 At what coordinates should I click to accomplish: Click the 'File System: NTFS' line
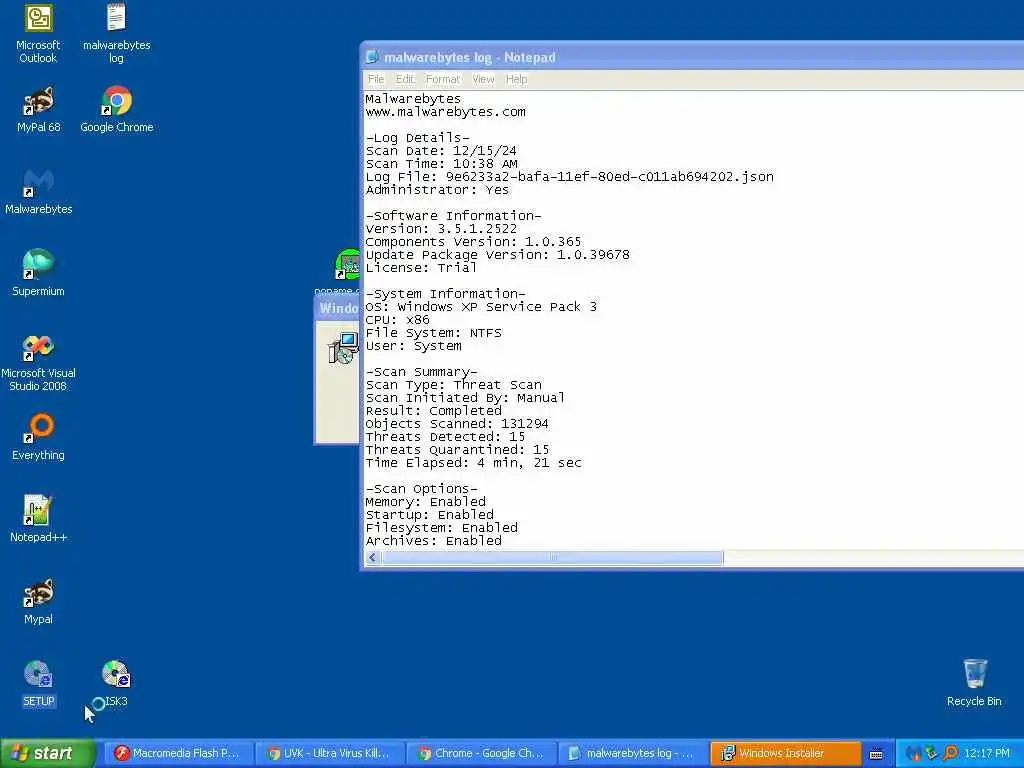434,333
